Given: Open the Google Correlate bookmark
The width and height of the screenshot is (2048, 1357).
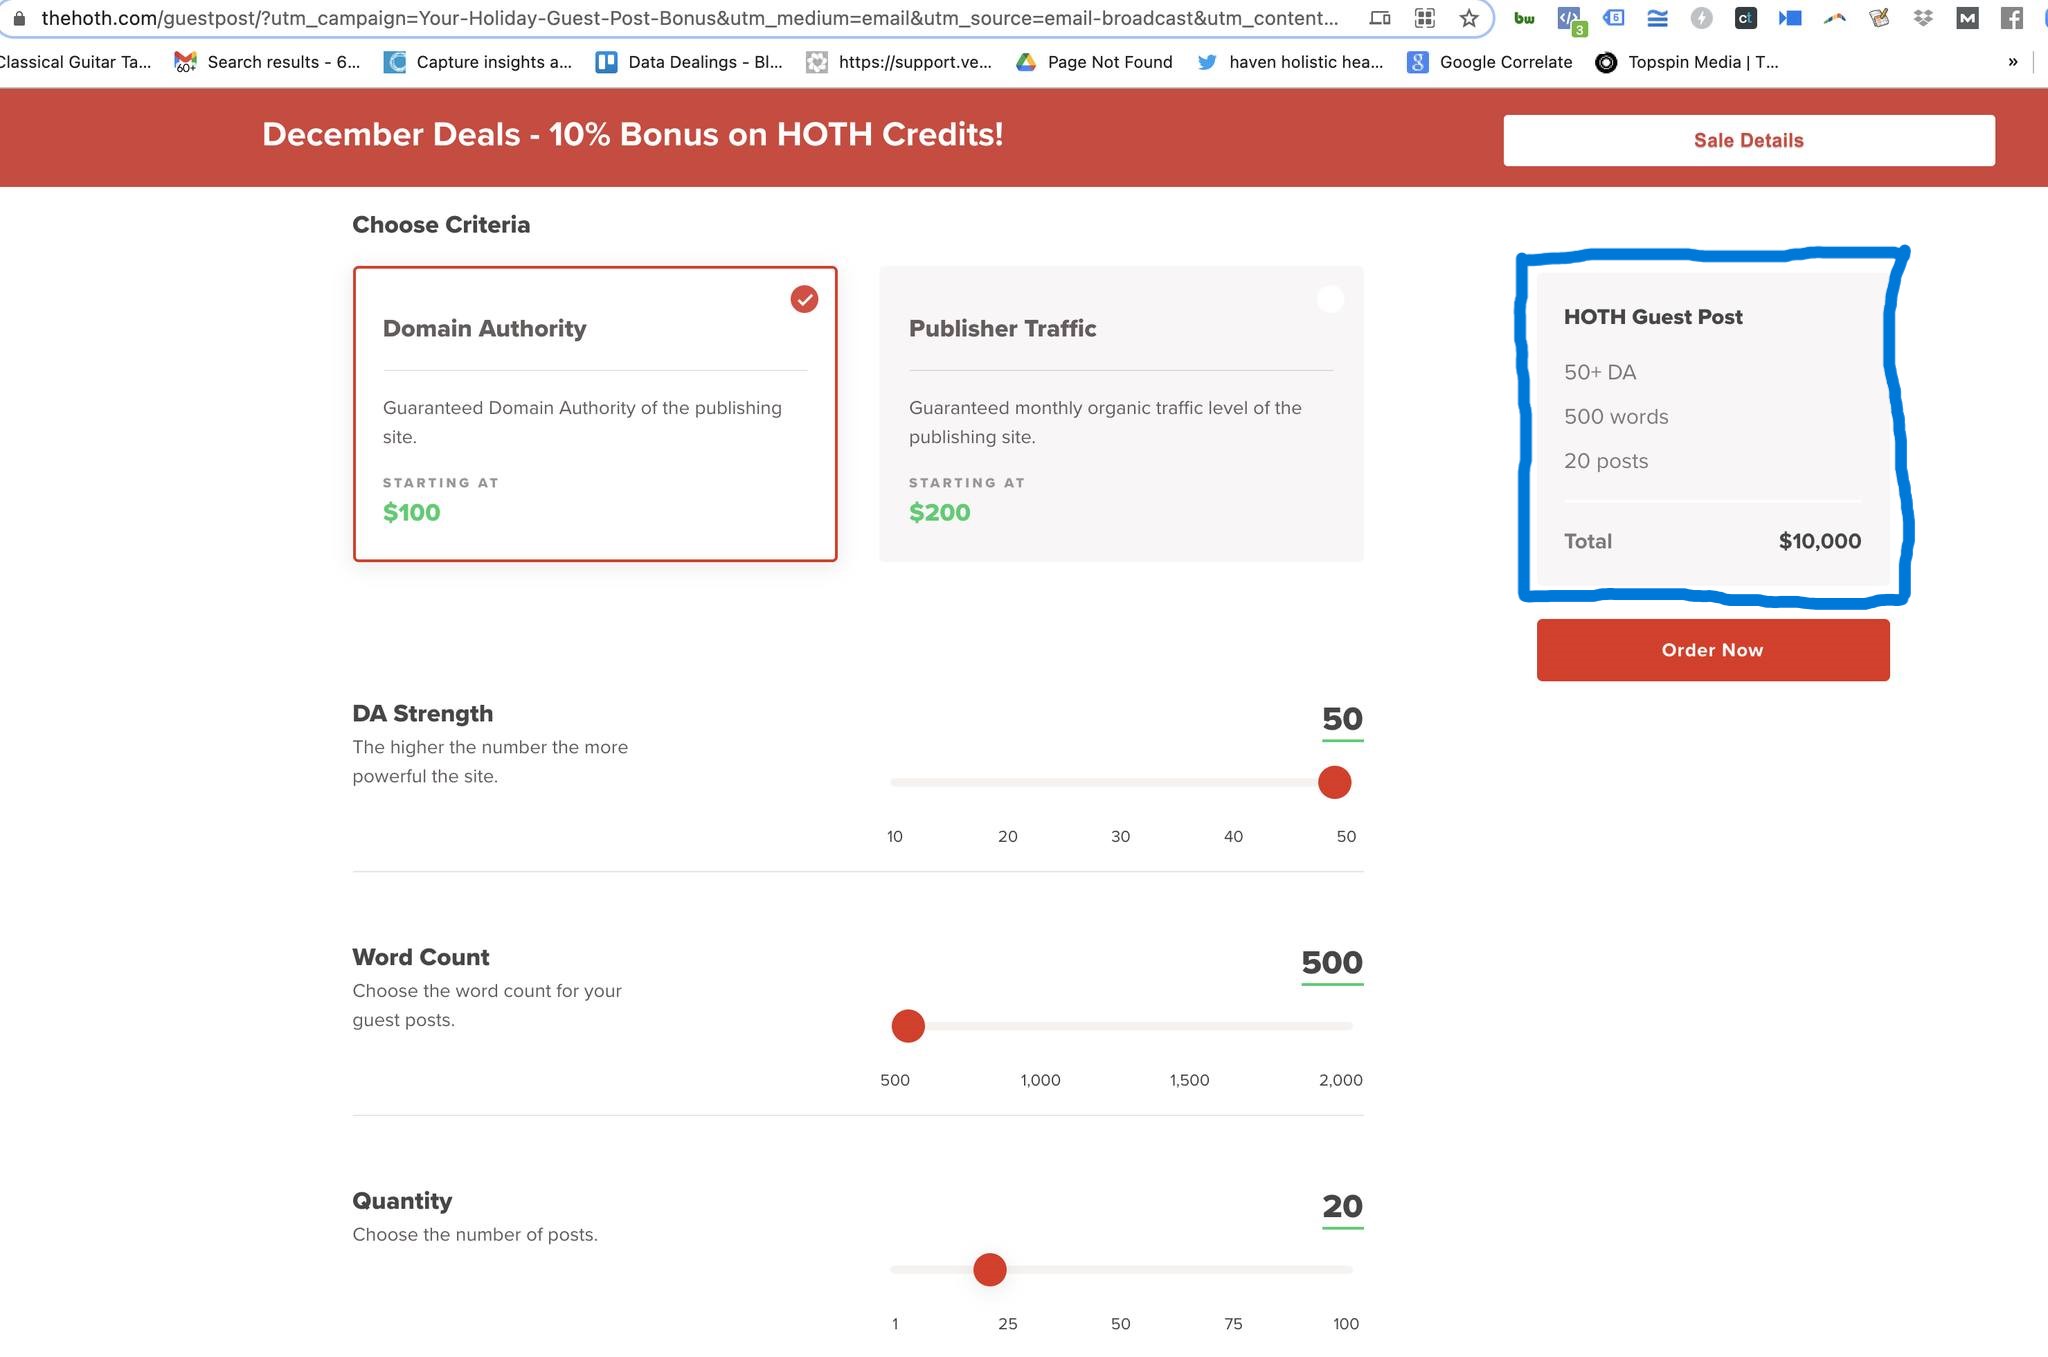Looking at the screenshot, I should [1490, 62].
